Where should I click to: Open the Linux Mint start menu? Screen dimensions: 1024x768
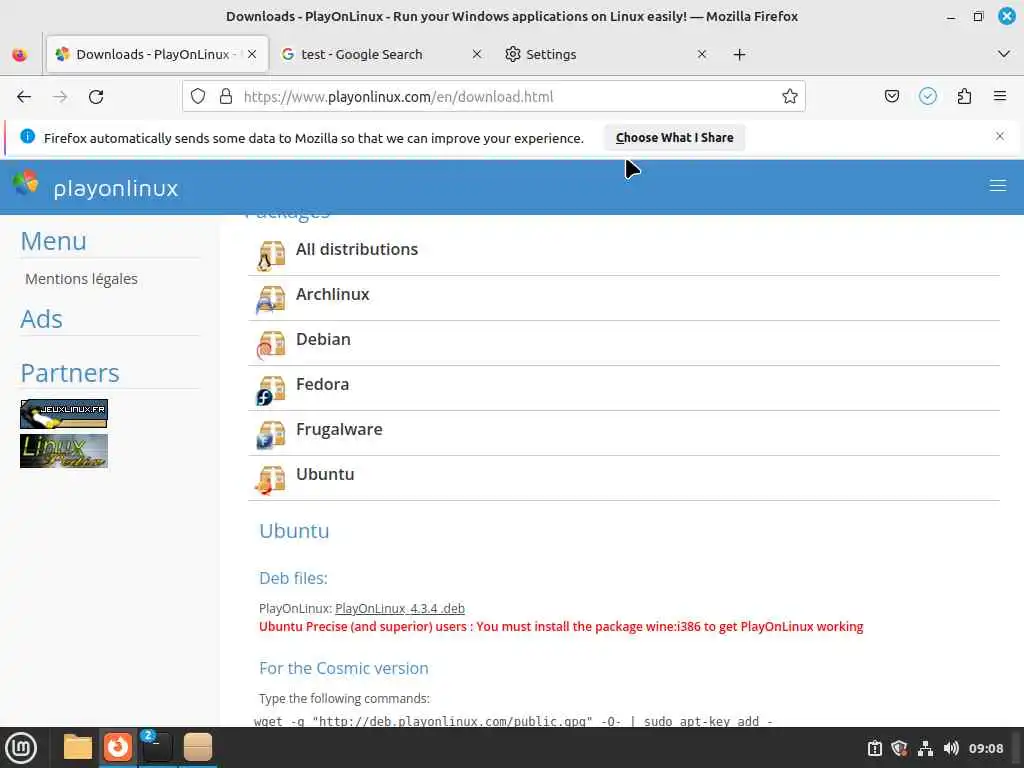21,748
